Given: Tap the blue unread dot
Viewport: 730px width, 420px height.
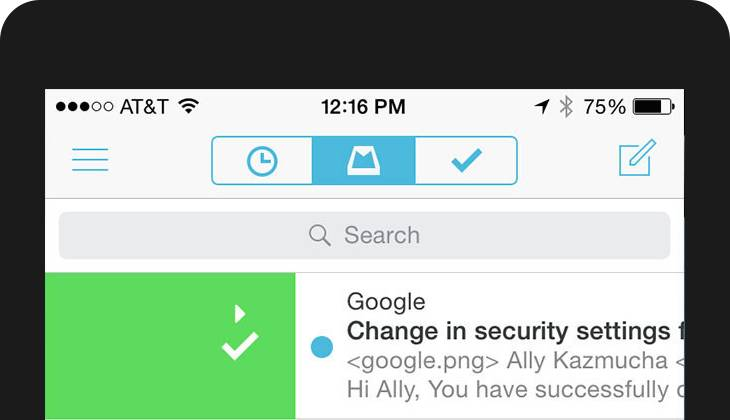Looking at the screenshot, I should click(322, 347).
